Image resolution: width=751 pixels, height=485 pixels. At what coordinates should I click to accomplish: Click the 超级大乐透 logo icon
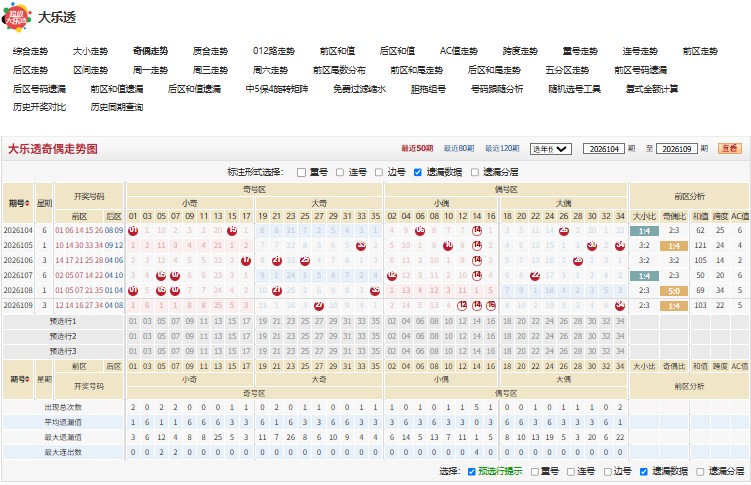point(17,17)
